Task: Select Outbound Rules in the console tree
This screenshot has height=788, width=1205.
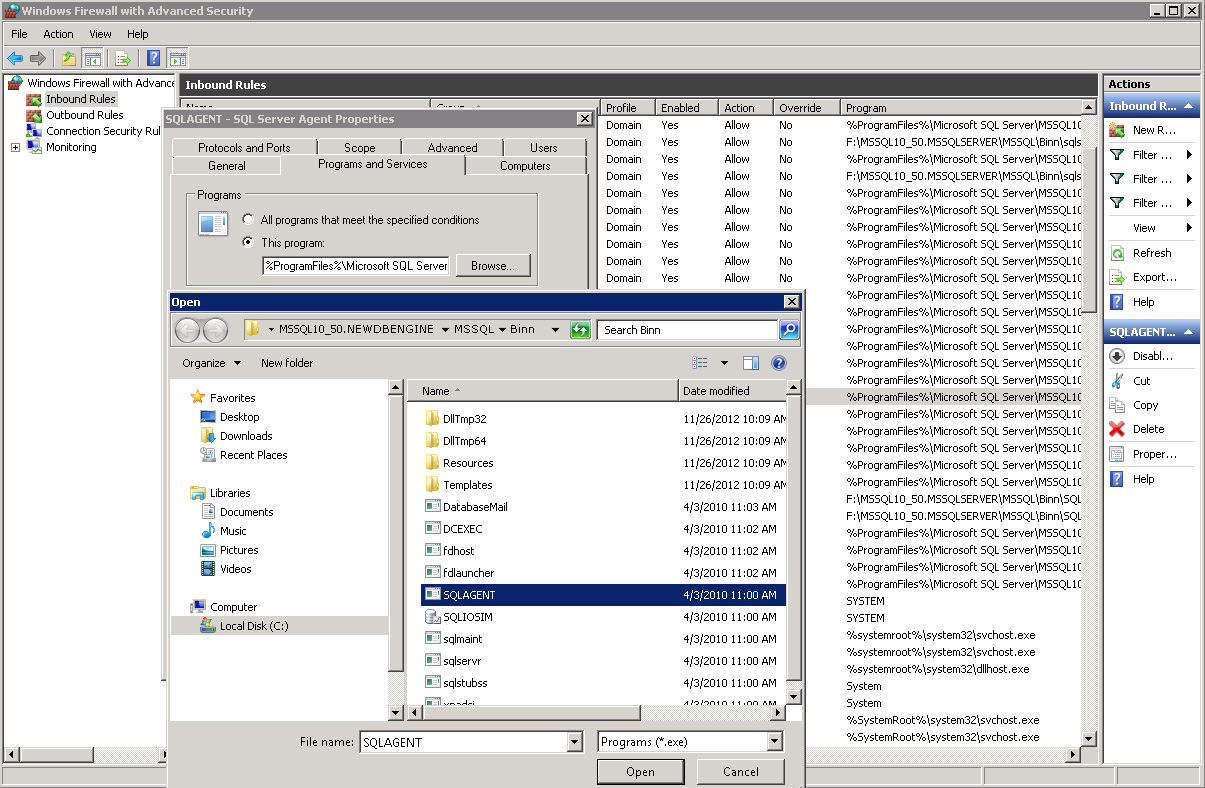Action: tap(85, 115)
